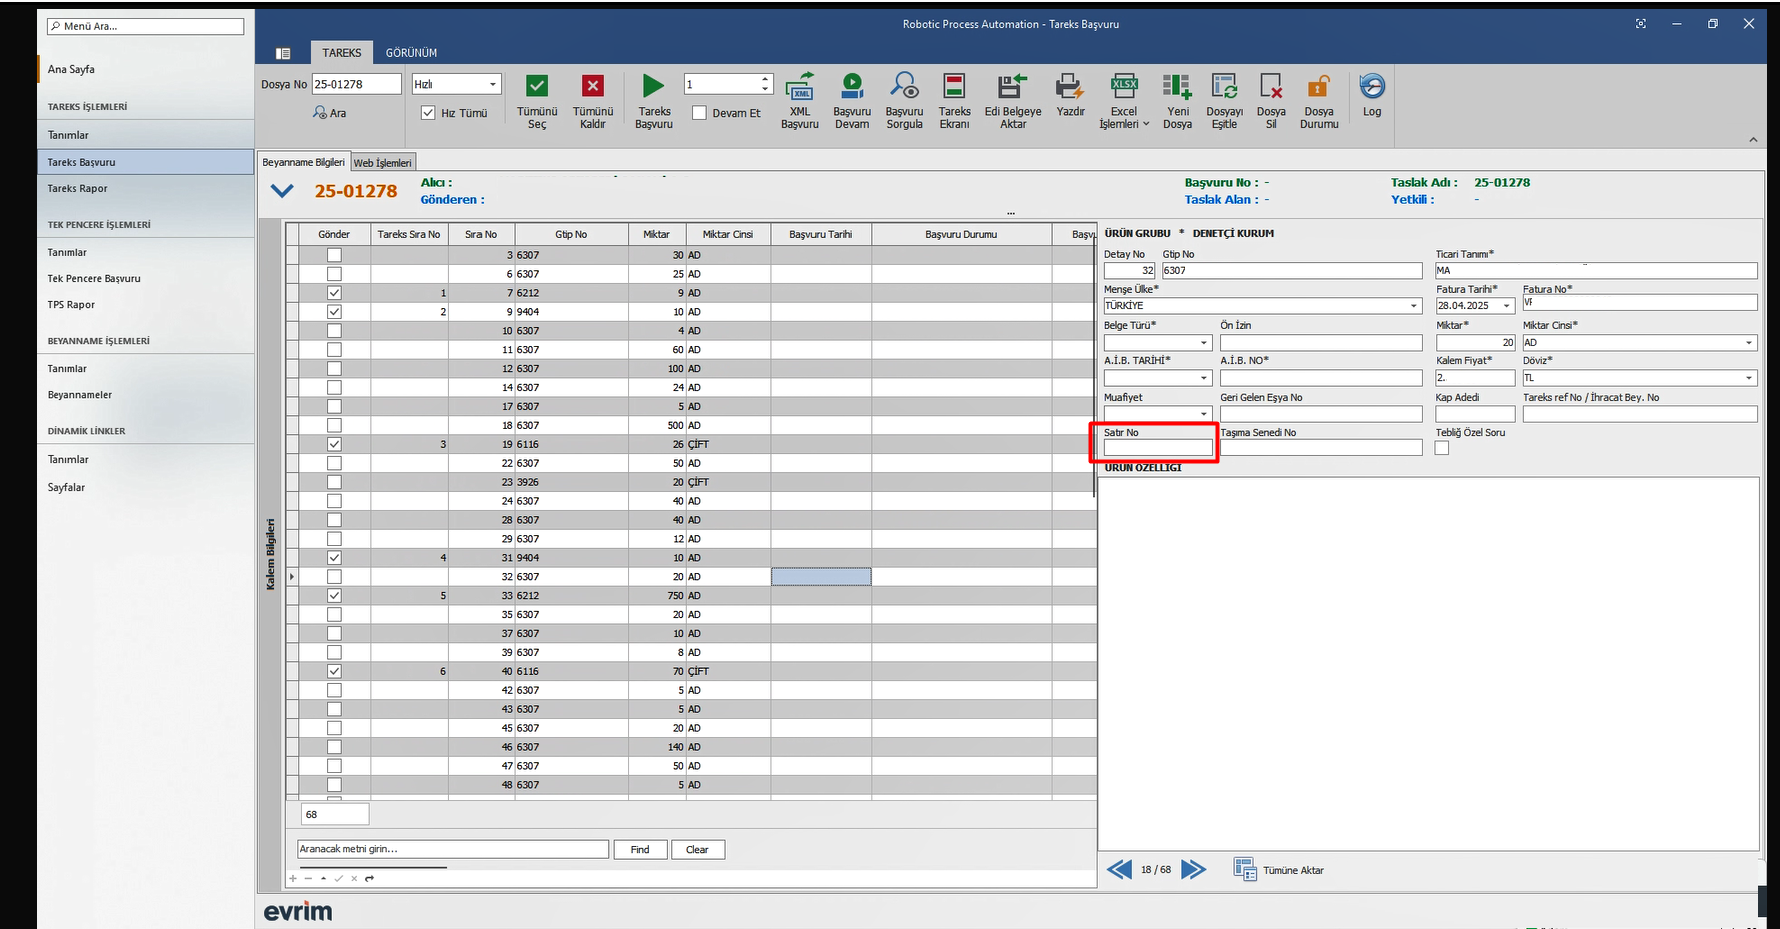Create Yeni Dosya with its icon
1780x929 pixels.
pyautogui.click(x=1177, y=86)
